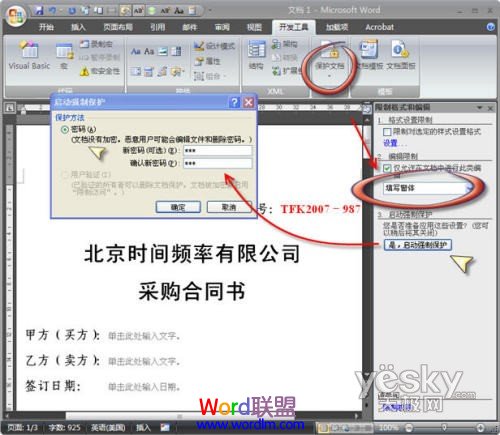The image size is (500, 435).
Task: Insert a date picker content control
Action: pos(149,71)
